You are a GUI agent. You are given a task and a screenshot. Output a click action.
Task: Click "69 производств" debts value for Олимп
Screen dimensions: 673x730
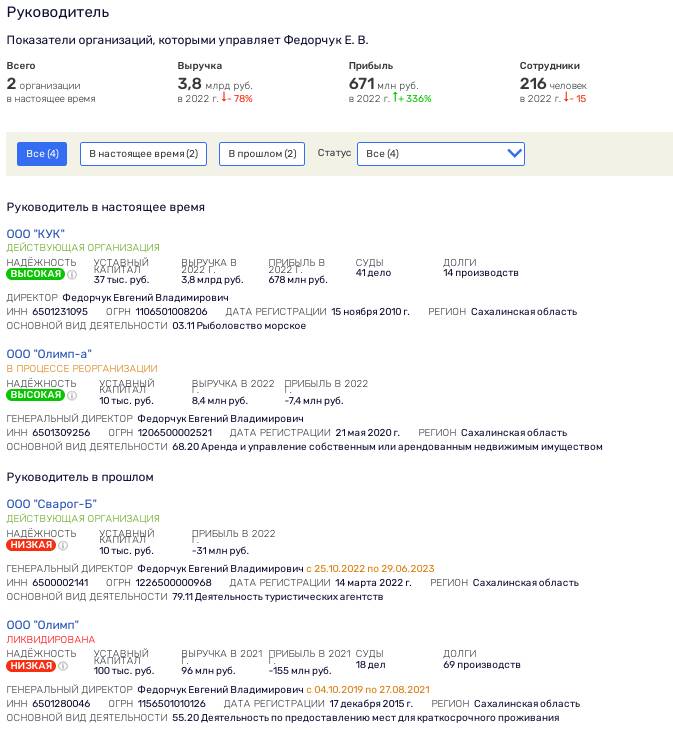click(x=482, y=665)
